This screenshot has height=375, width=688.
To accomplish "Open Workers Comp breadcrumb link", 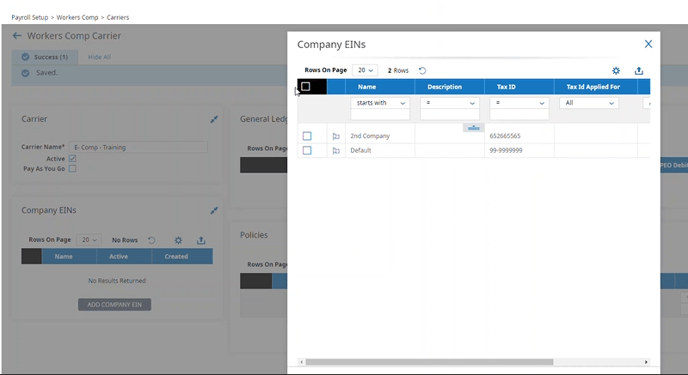I will click(x=77, y=18).
